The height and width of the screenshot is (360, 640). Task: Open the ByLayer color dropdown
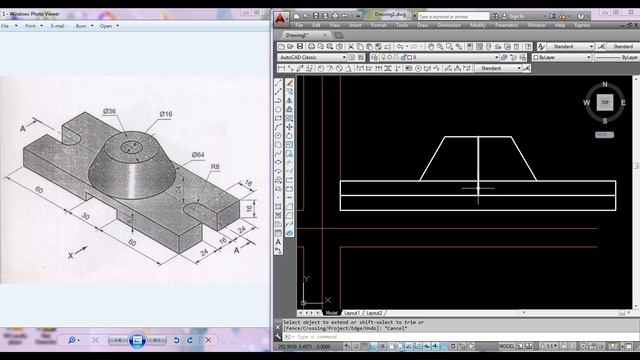pyautogui.click(x=562, y=58)
